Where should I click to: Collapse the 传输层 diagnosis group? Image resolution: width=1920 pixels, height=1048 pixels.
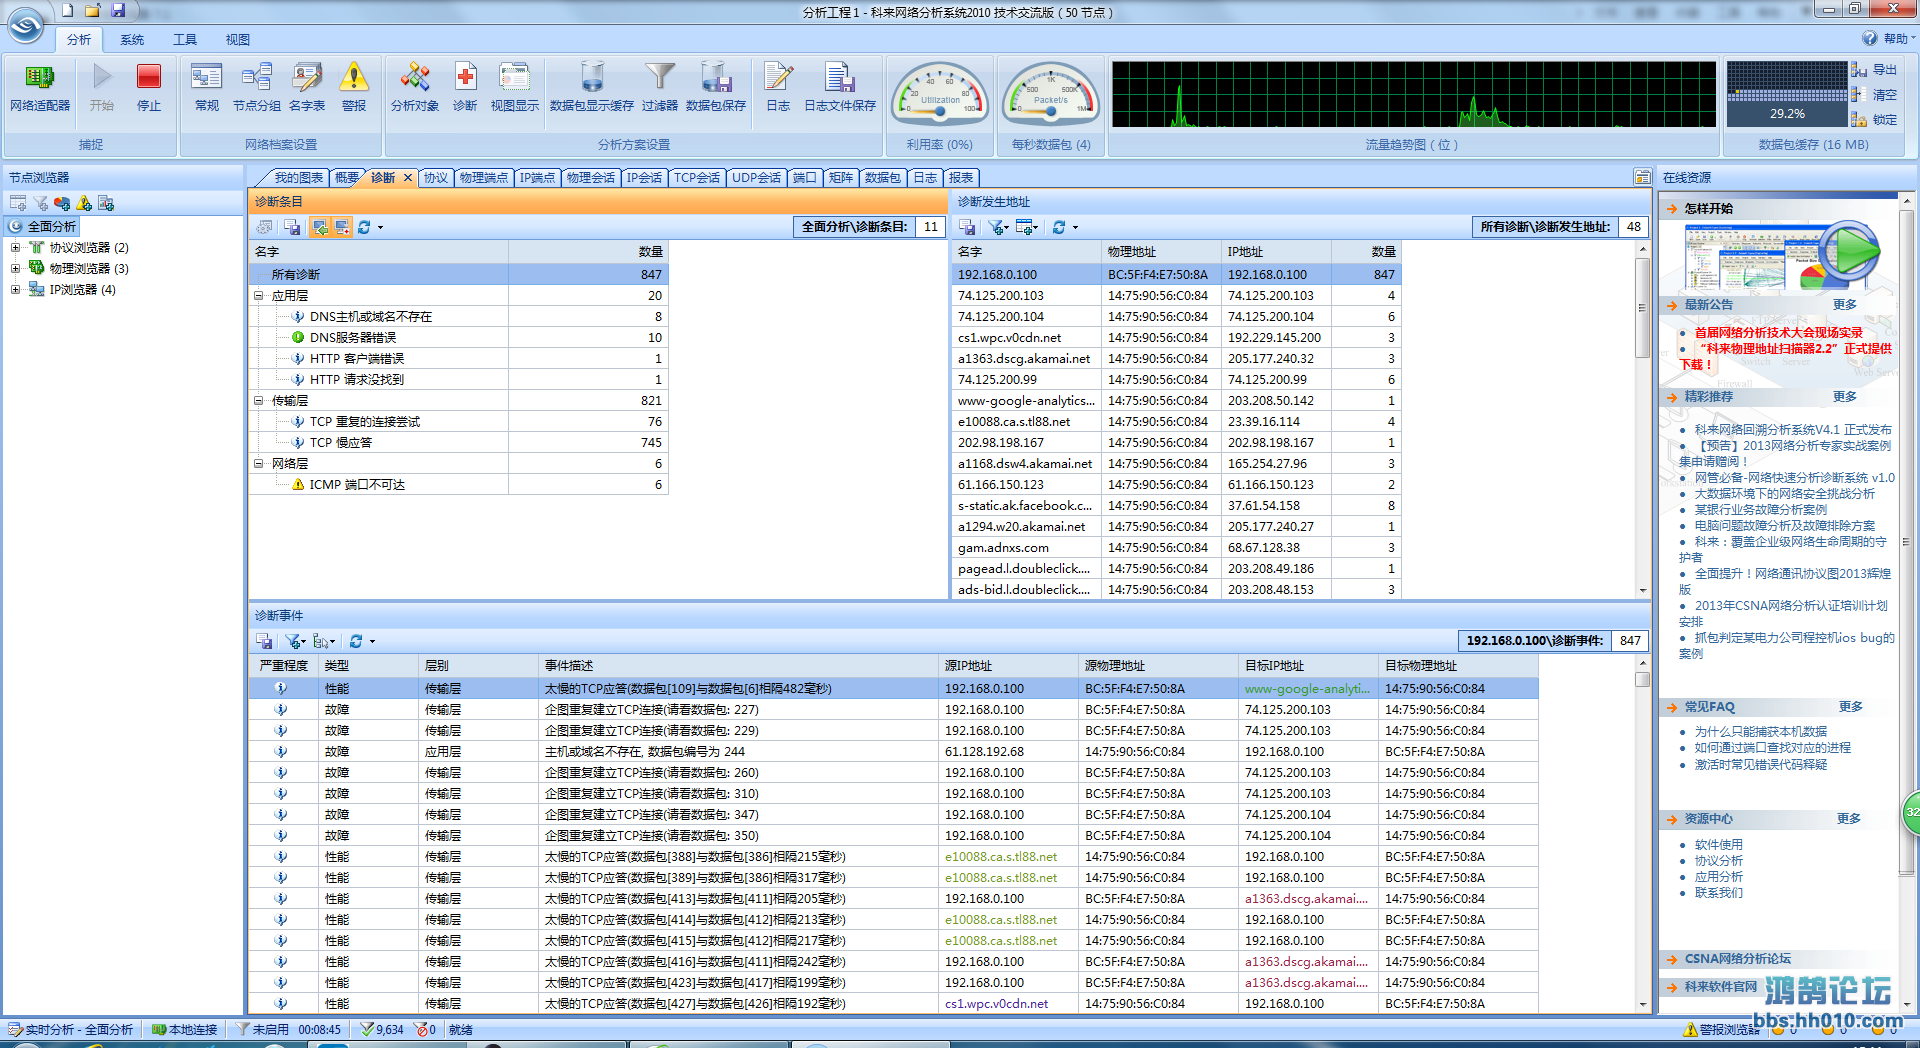[258, 401]
